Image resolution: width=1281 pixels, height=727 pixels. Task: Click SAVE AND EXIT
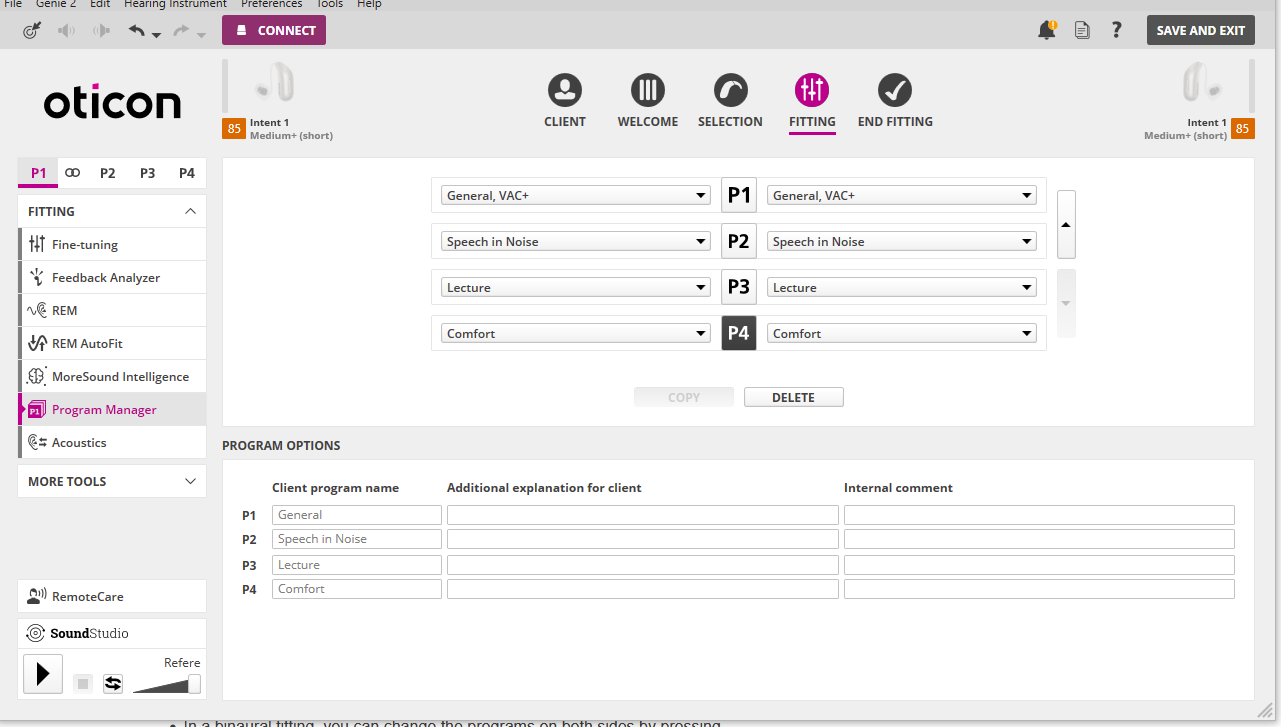point(1201,30)
